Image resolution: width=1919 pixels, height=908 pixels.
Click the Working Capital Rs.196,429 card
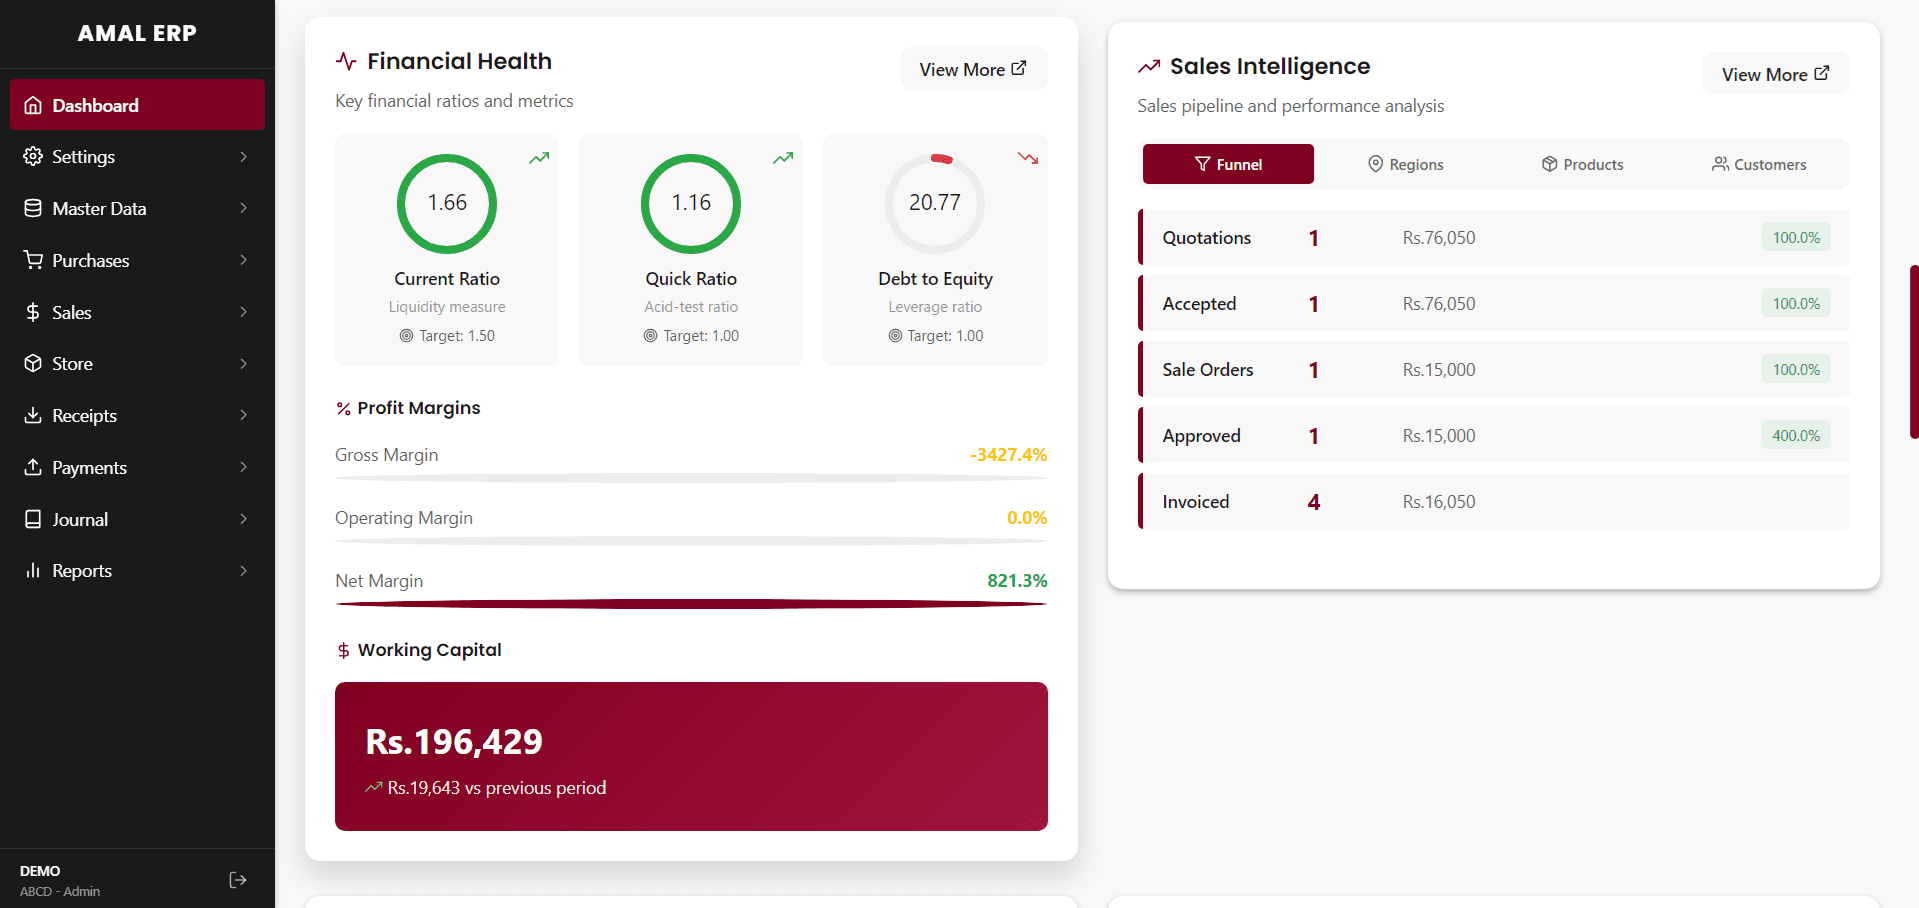(691, 756)
